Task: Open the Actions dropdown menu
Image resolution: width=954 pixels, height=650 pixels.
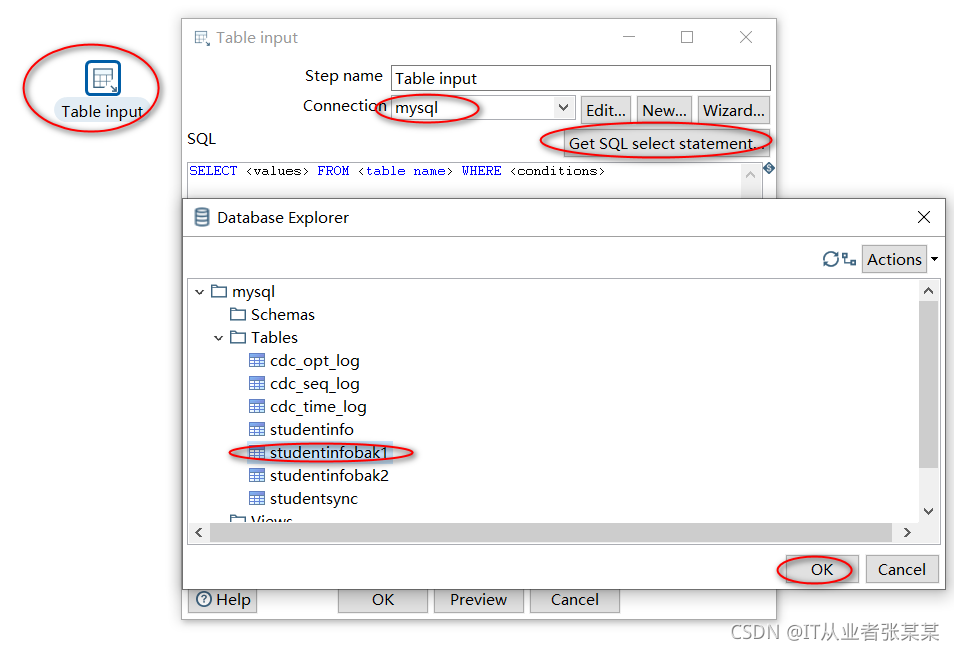Action: click(934, 260)
